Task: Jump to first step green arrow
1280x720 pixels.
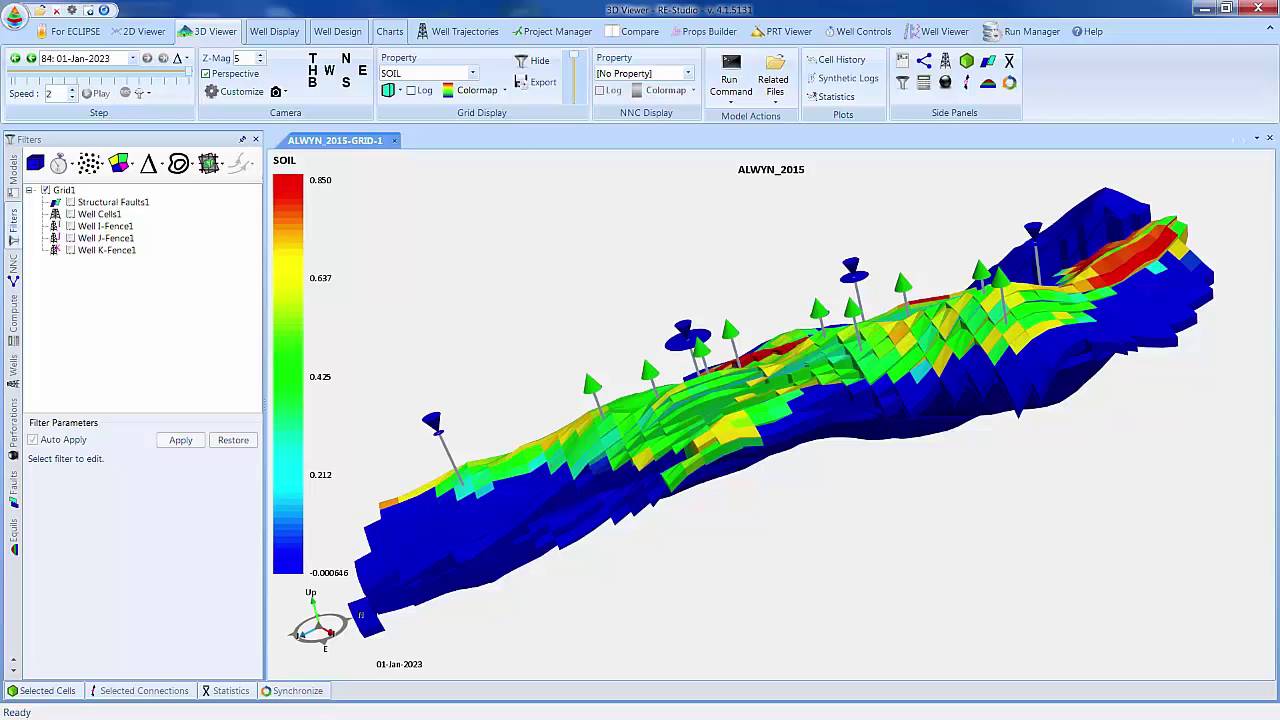Action: [x=15, y=58]
